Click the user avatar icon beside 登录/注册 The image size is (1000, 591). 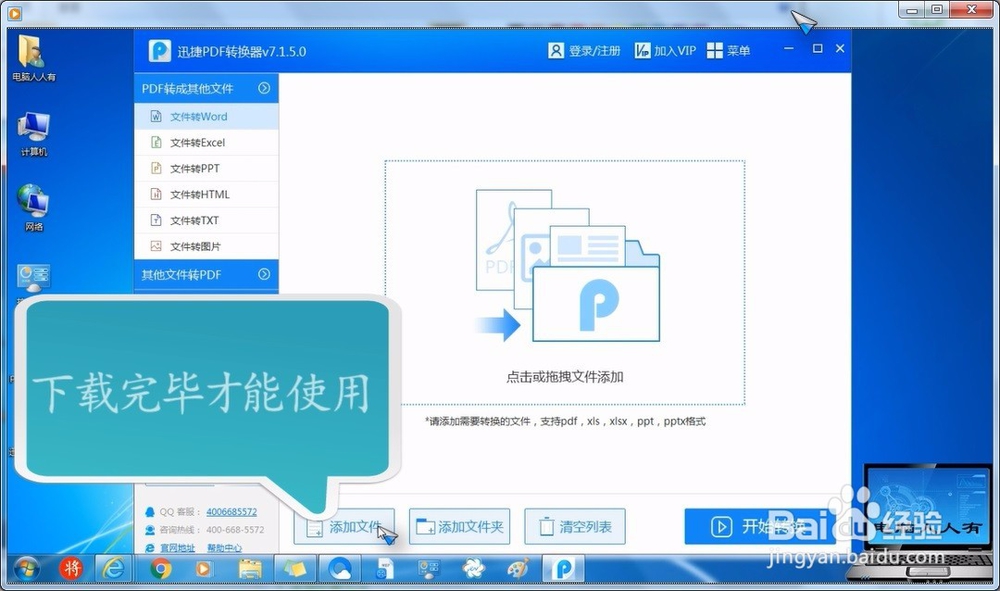point(555,51)
